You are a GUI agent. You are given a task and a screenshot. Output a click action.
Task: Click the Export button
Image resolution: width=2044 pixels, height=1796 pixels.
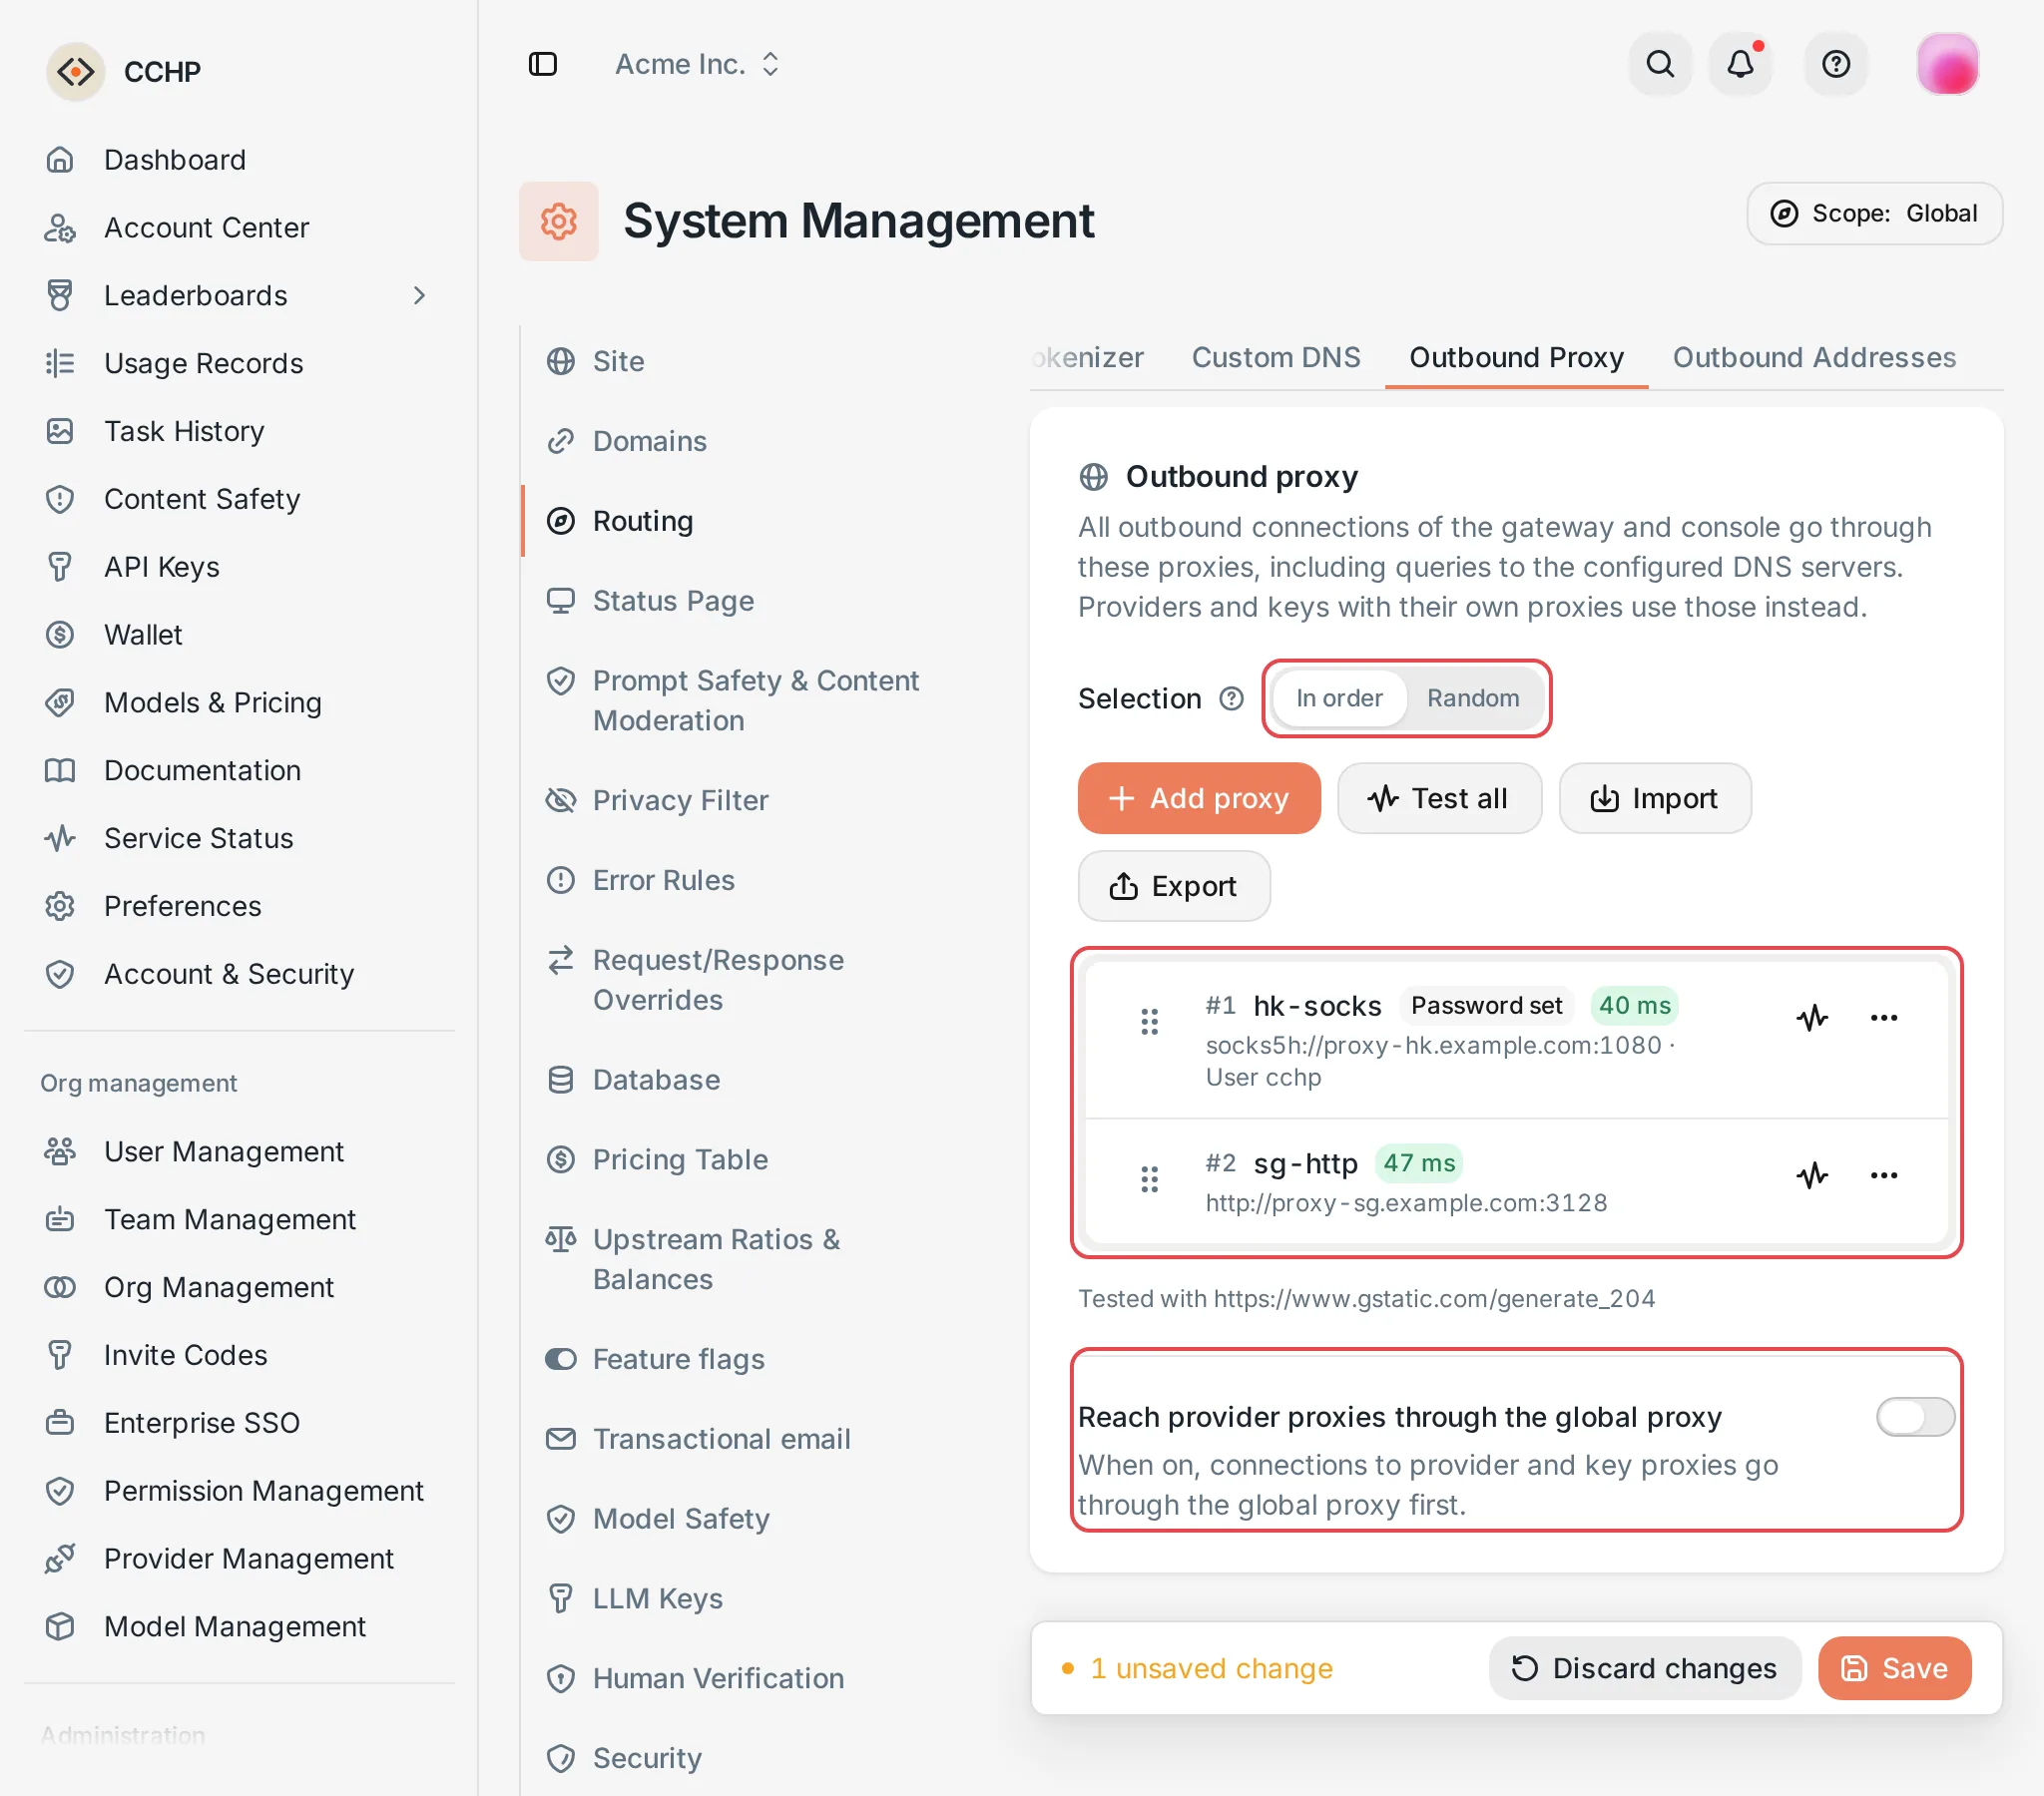1173,886
